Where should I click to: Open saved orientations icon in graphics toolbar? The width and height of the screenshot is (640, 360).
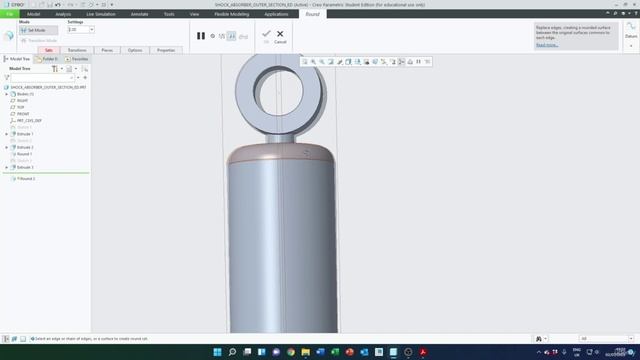[358, 62]
